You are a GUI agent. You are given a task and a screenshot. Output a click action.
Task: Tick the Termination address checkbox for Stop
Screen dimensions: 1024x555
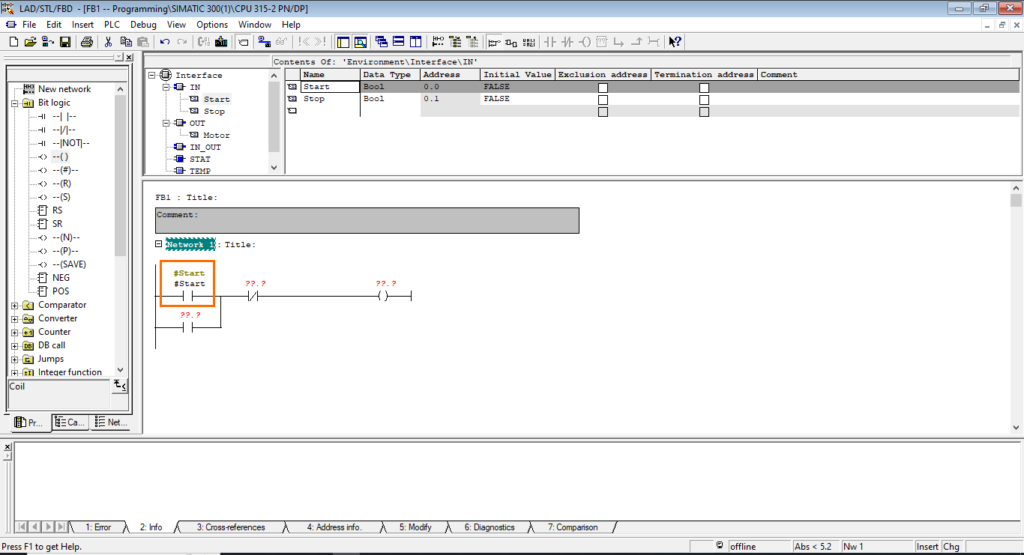pyautogui.click(x=704, y=100)
